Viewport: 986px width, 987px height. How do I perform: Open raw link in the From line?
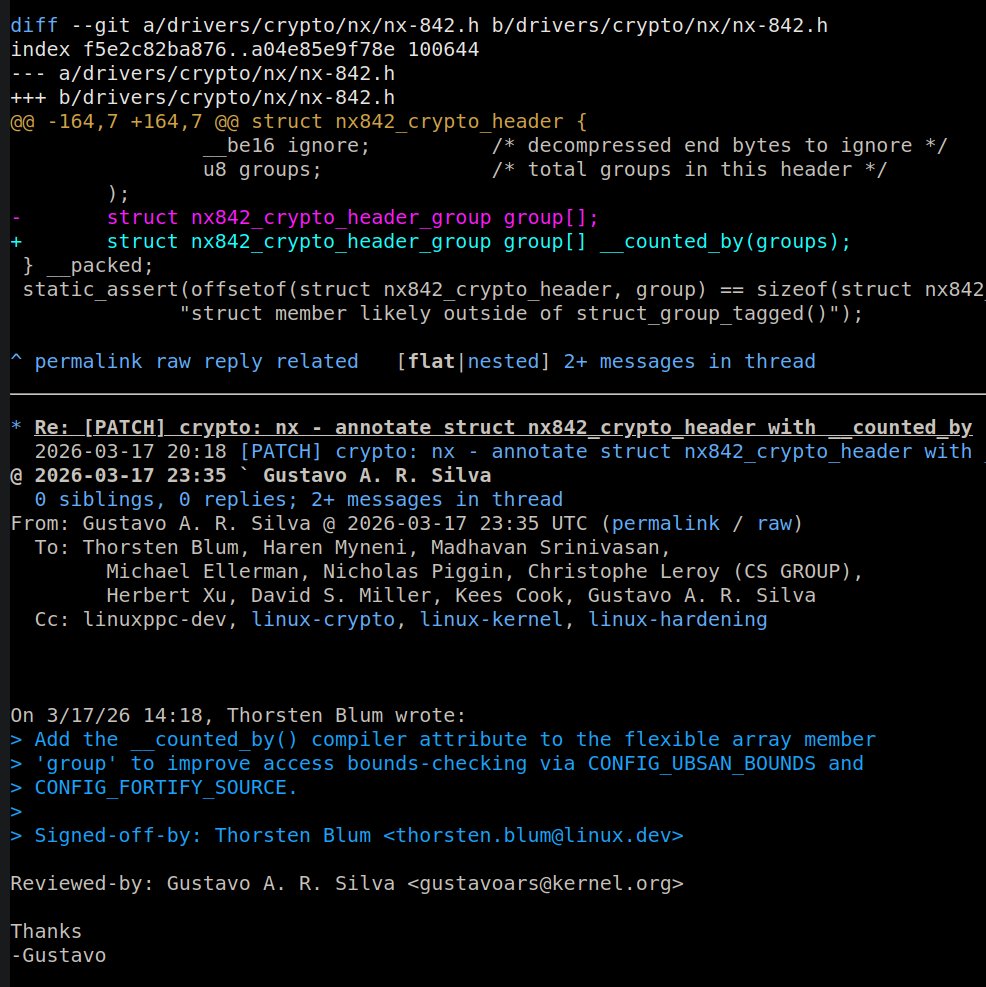774,523
